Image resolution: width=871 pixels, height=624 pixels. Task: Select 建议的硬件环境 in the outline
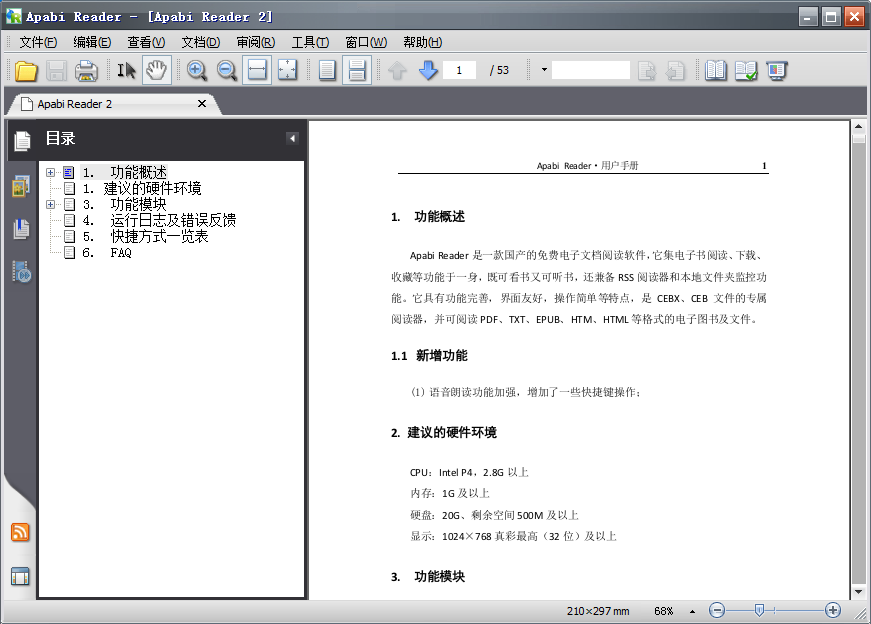tap(142, 189)
